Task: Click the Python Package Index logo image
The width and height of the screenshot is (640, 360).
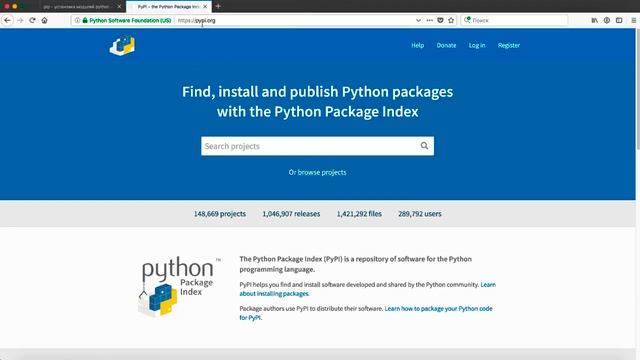Action: (x=178, y=287)
